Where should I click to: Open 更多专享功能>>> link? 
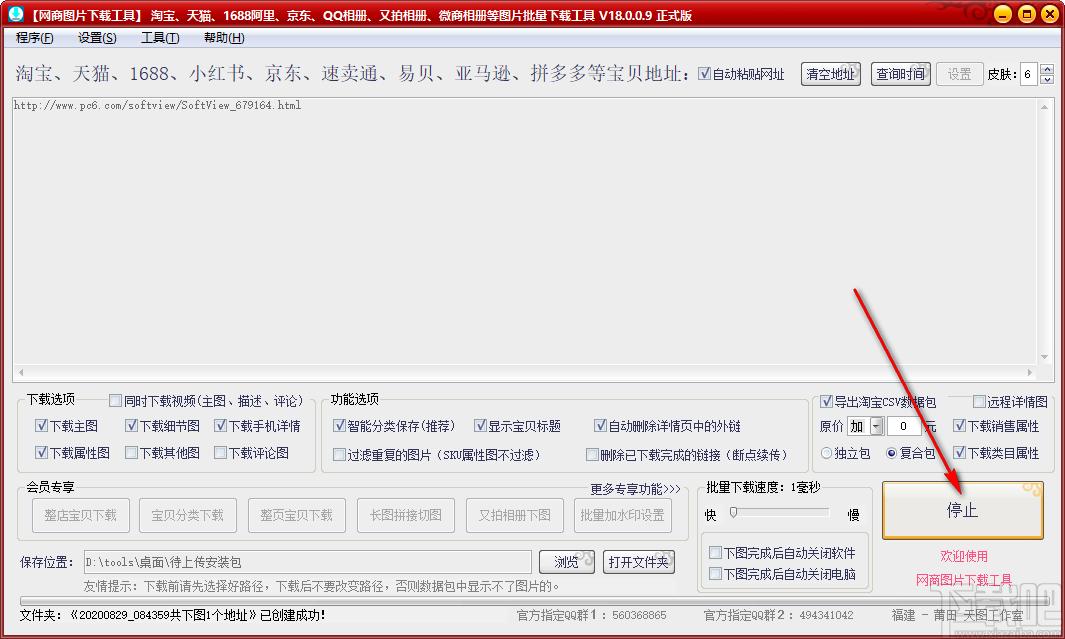635,489
